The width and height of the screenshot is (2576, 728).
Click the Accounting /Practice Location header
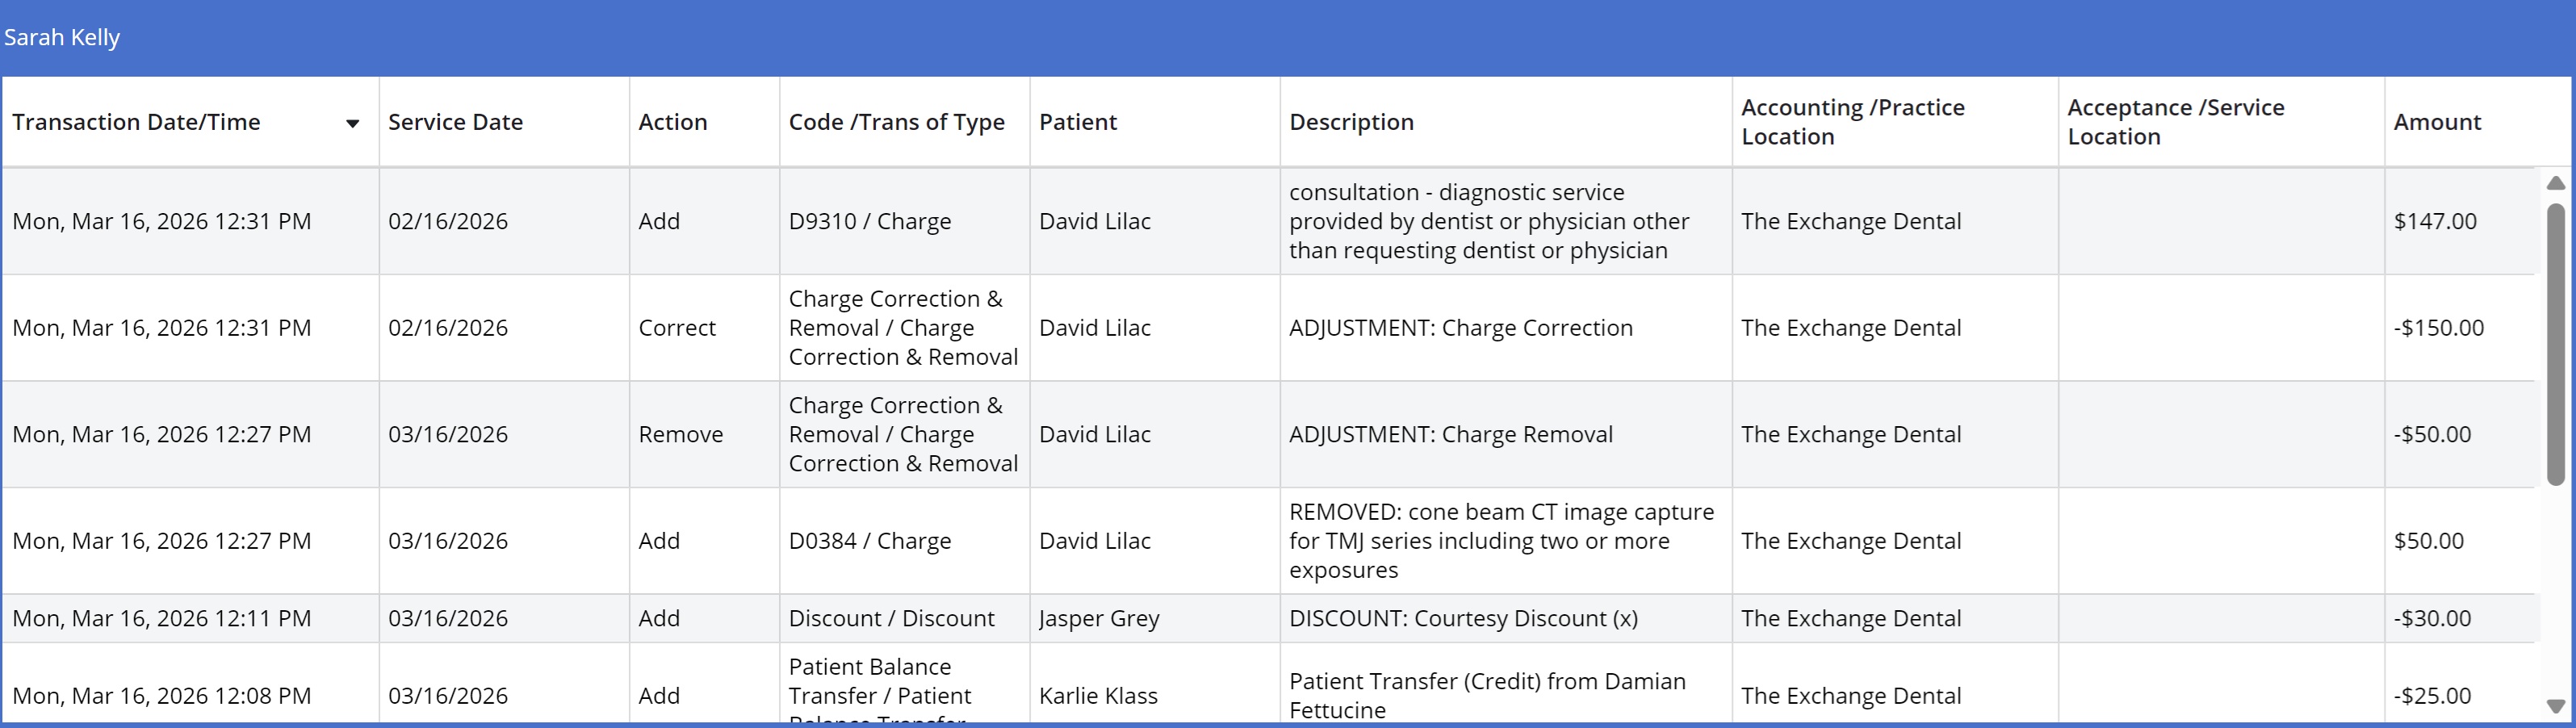click(1852, 122)
